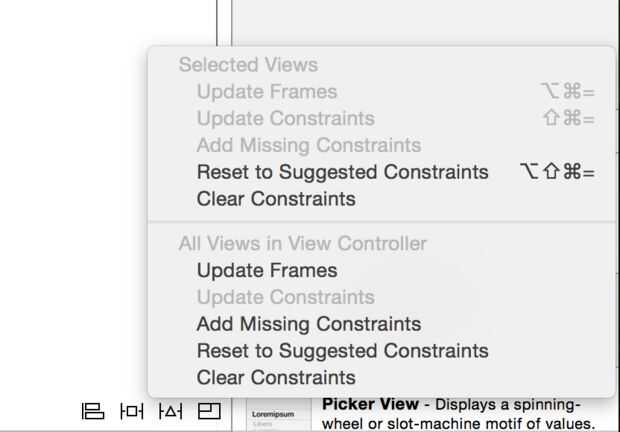620x432 pixels.
Task: Click the All Views in View Controller header
Action: pos(302,243)
